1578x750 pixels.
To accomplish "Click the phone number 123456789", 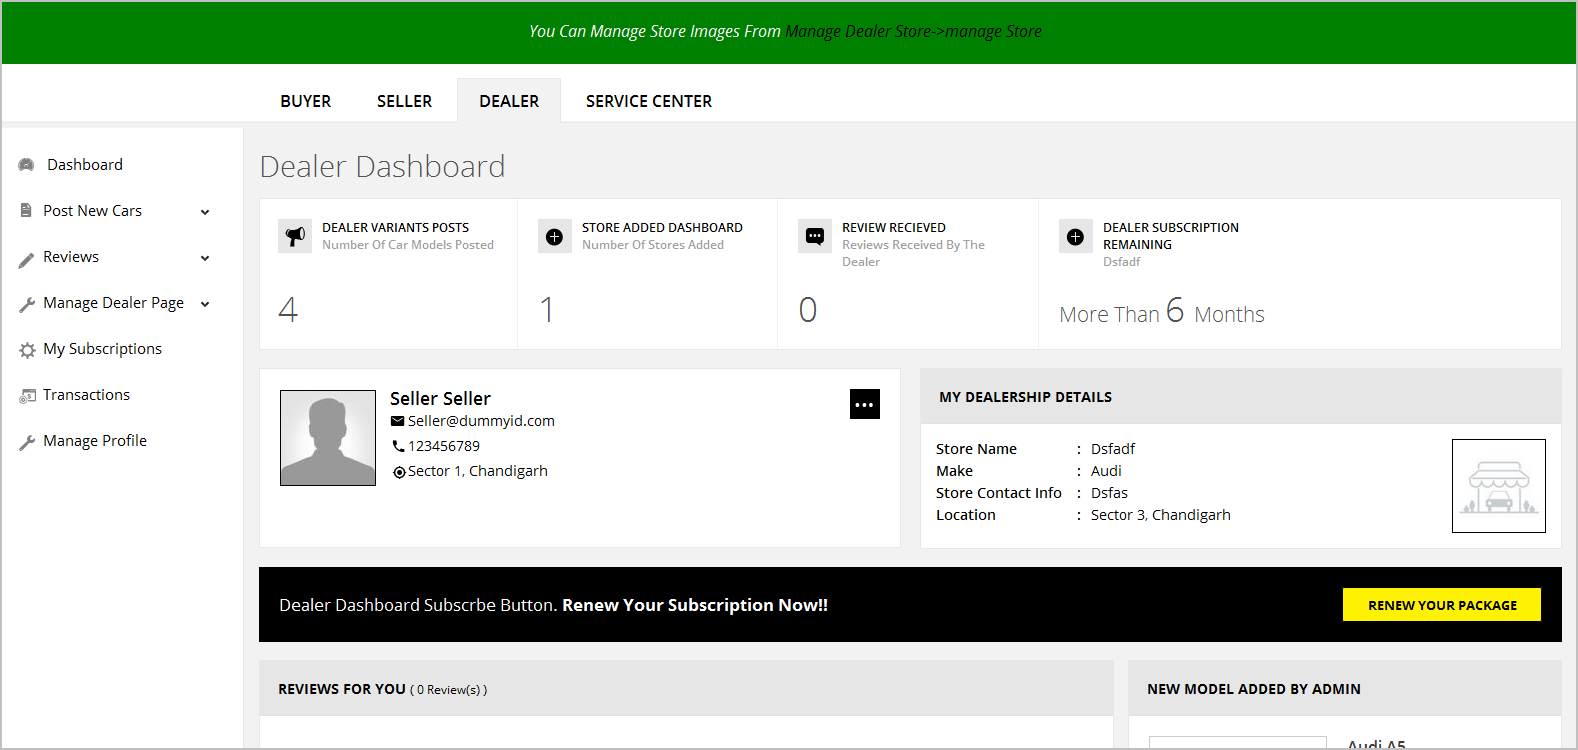I will [444, 446].
